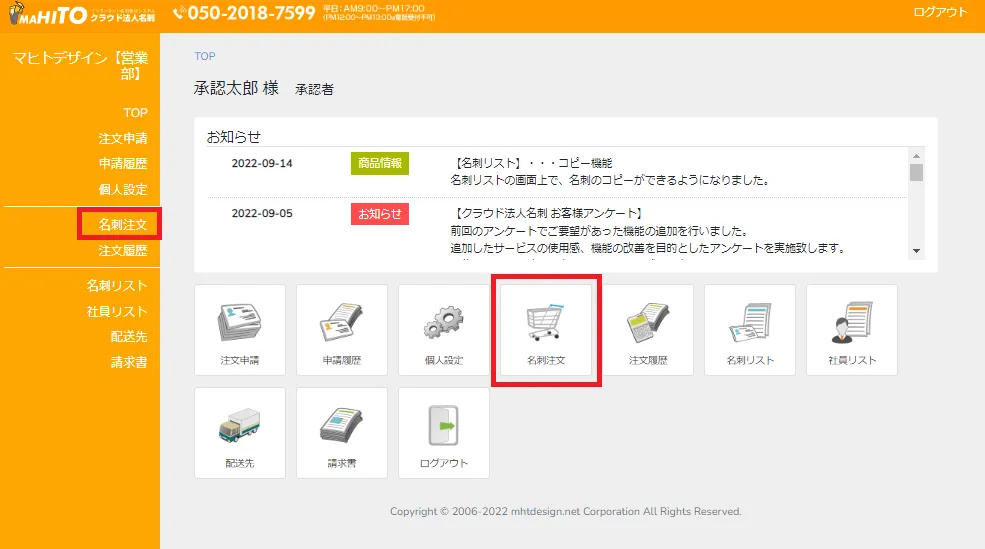The width and height of the screenshot is (985, 549).
Task: Click the MAHITO logo in the header
Action: point(82,14)
